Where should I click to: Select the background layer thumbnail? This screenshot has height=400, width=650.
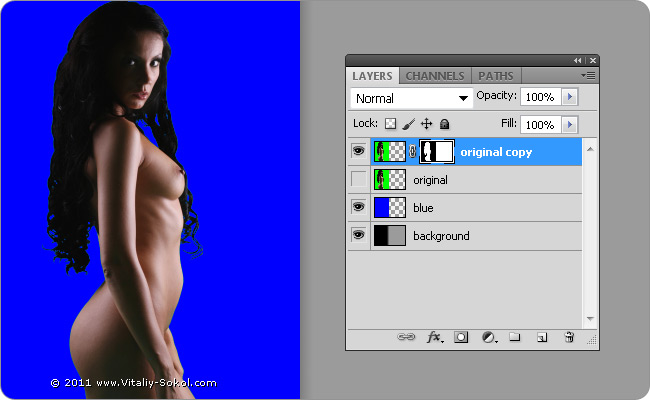click(x=390, y=235)
